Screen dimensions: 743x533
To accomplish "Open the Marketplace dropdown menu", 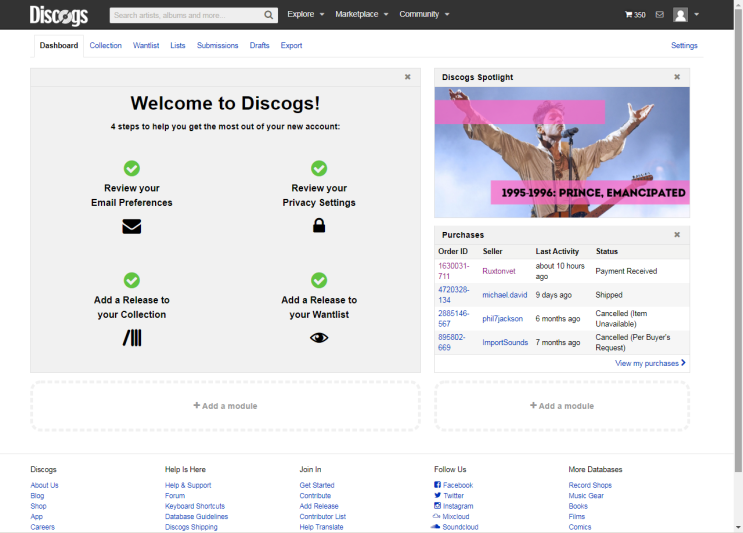I will (x=362, y=15).
